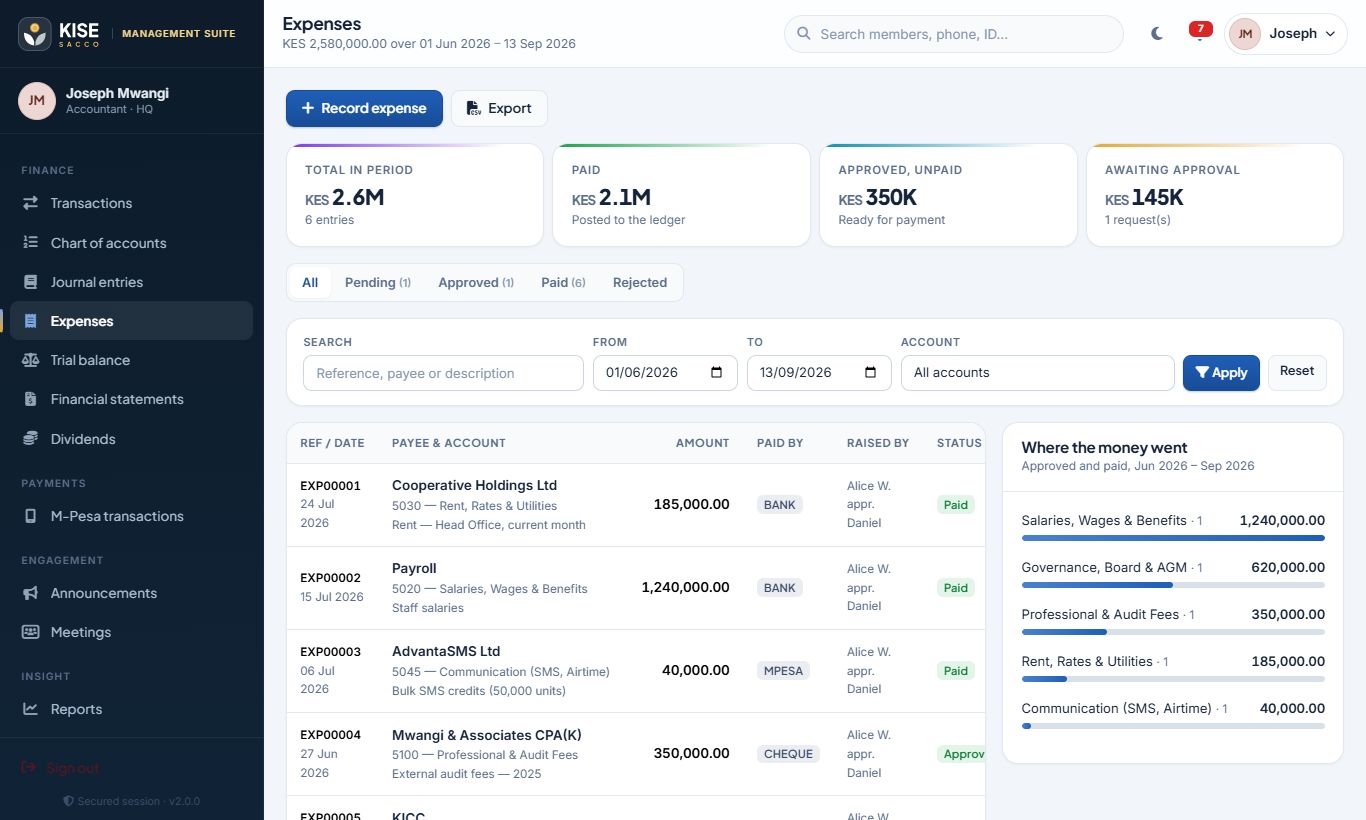The image size is (1366, 820).
Task: Click the Governance, Board & AGM progress bar
Action: (1173, 585)
